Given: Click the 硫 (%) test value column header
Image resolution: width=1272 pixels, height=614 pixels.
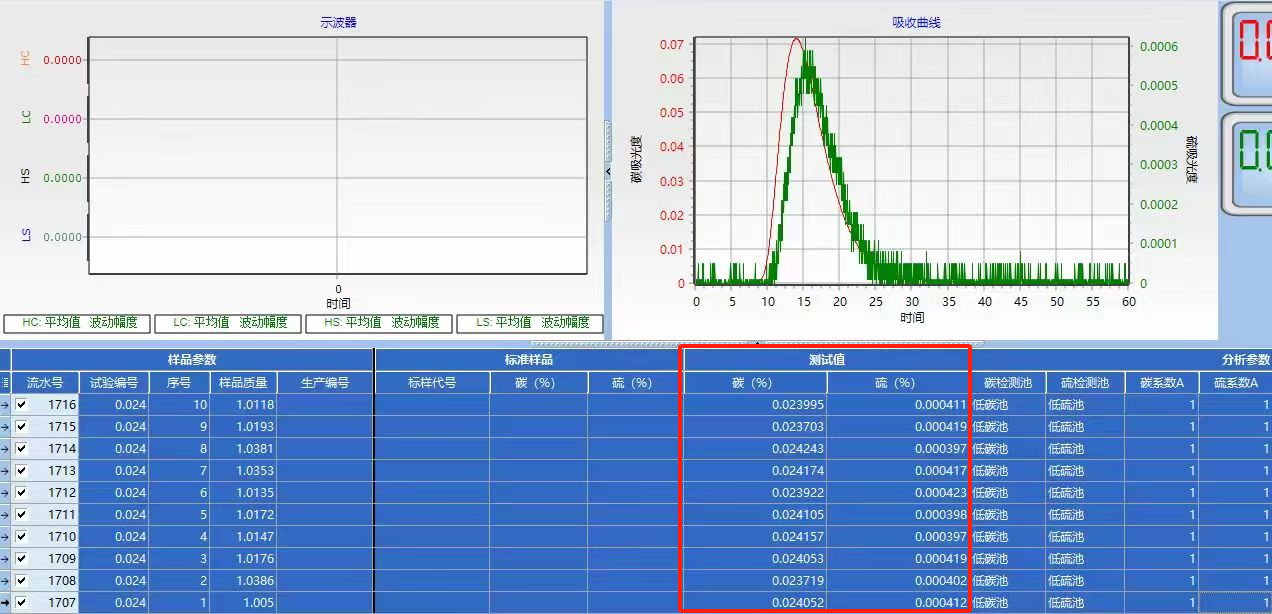Looking at the screenshot, I should coord(899,382).
